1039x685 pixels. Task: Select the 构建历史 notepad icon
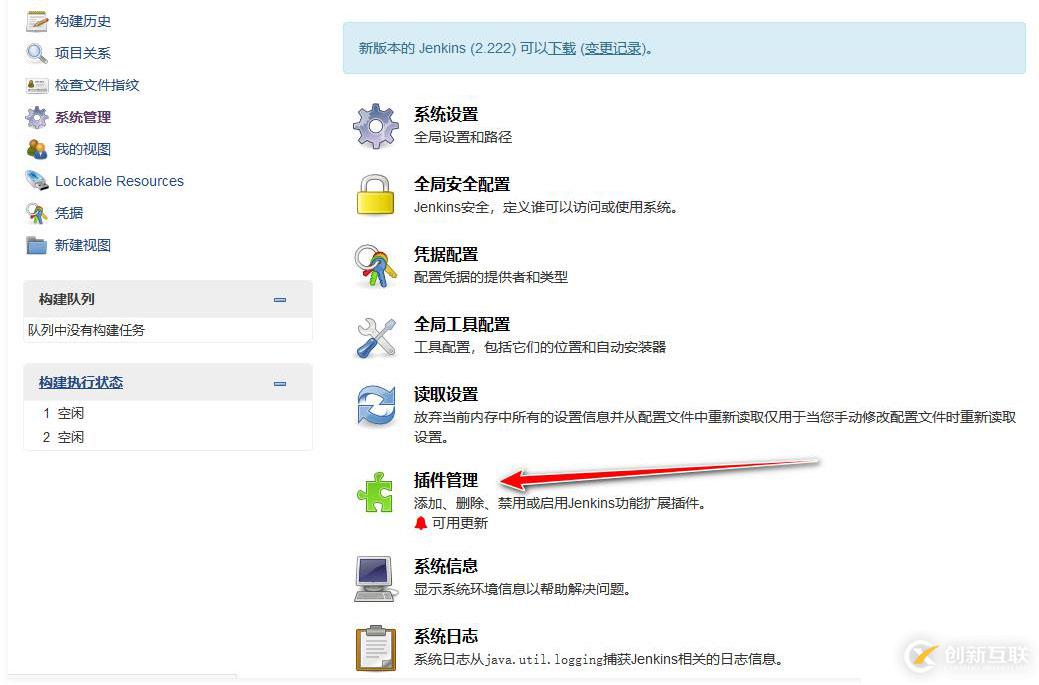[x=36, y=20]
